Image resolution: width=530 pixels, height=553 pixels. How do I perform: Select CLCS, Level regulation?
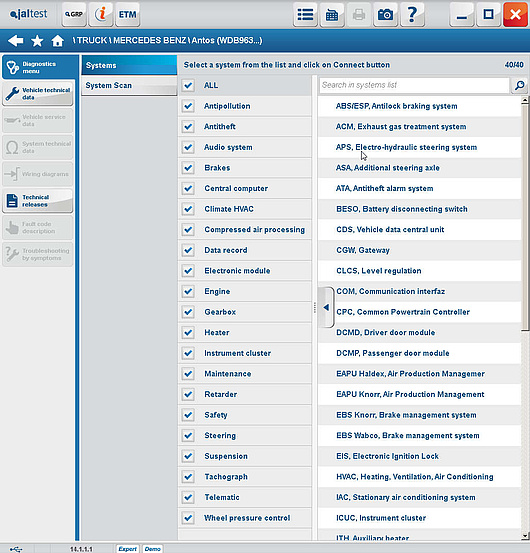click(x=420, y=271)
